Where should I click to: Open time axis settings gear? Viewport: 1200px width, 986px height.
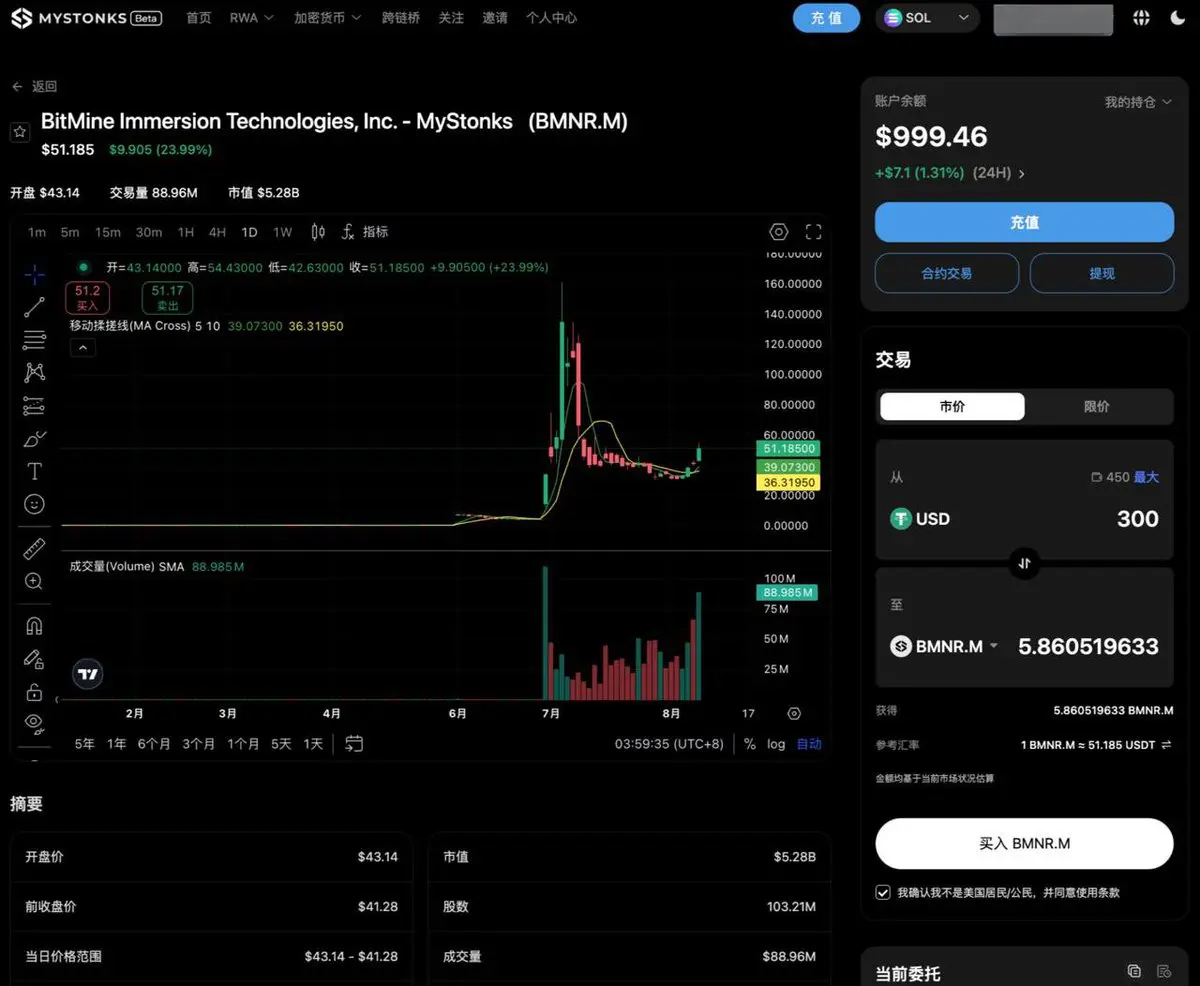click(794, 714)
